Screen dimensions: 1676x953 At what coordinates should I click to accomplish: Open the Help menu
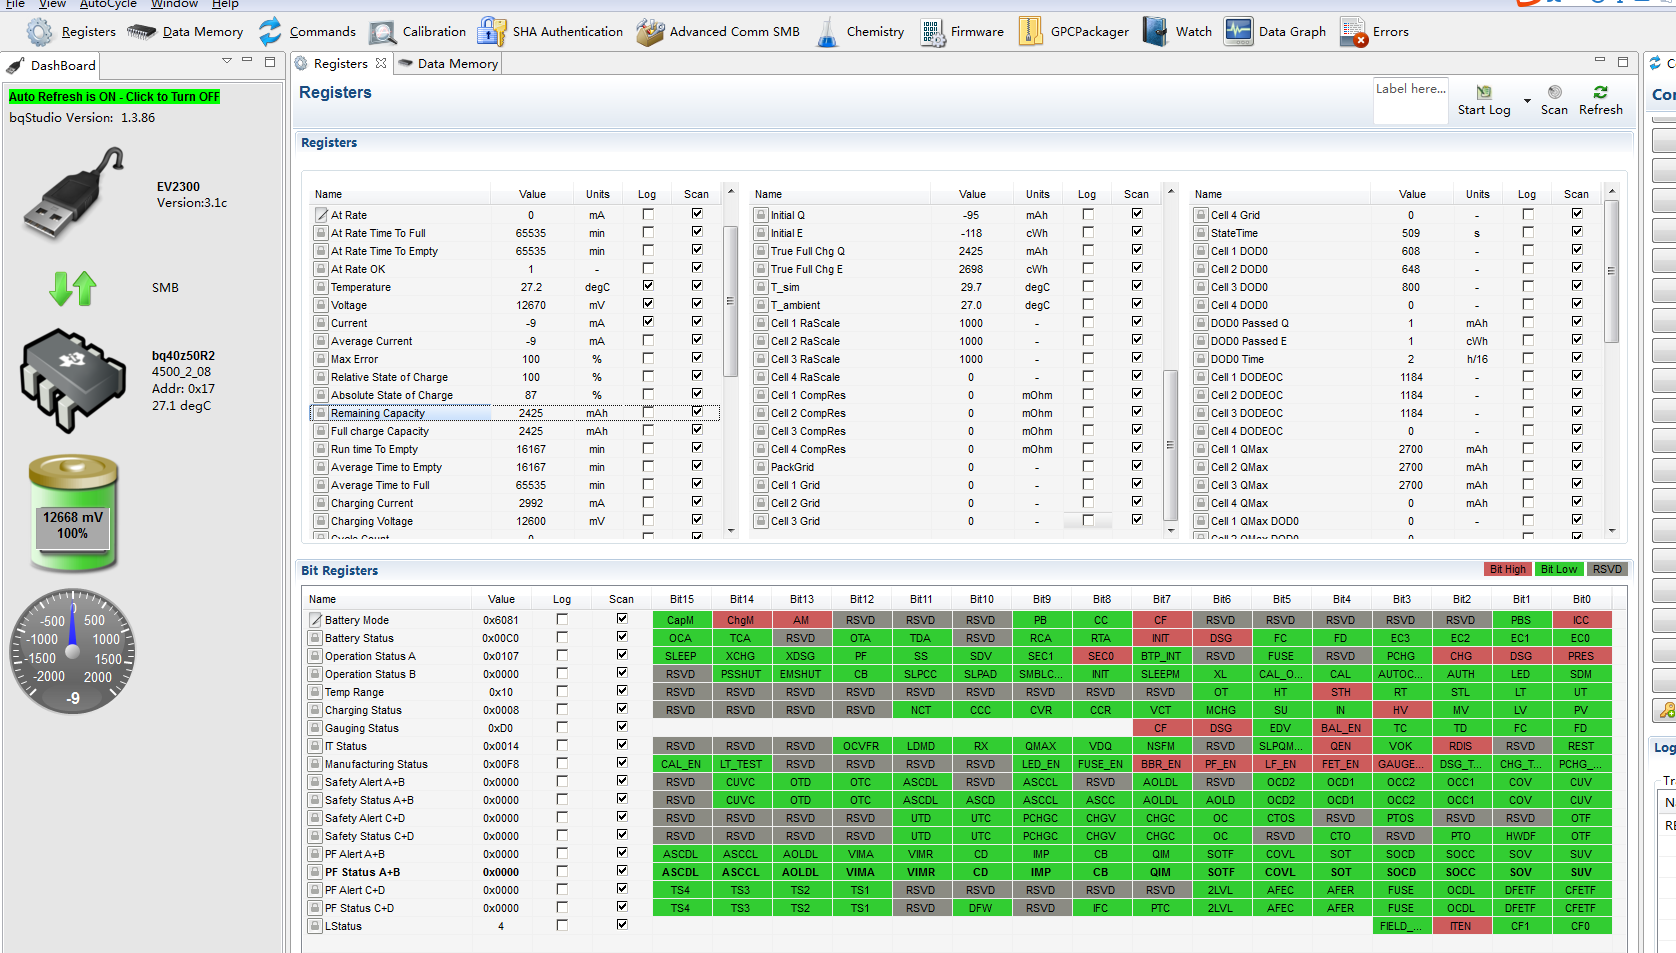pos(225,4)
